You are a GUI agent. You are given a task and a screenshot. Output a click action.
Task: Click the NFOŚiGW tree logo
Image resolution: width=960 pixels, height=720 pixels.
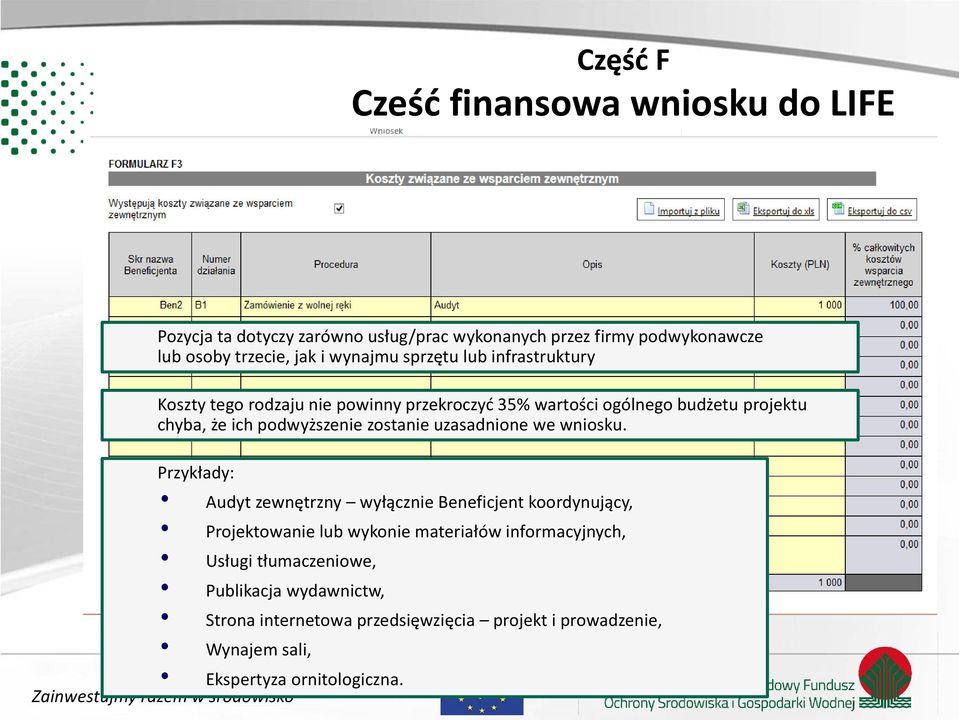click(x=885, y=678)
